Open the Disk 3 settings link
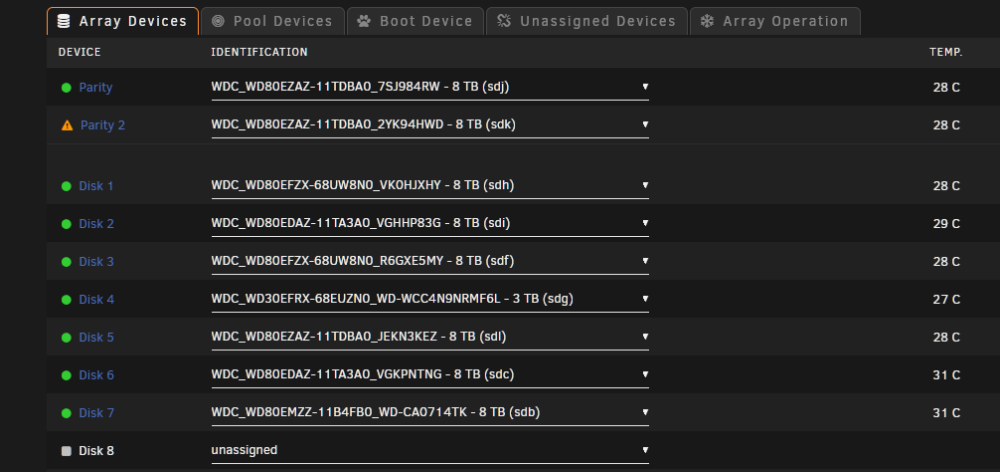This screenshot has height=472, width=1000. click(96, 262)
